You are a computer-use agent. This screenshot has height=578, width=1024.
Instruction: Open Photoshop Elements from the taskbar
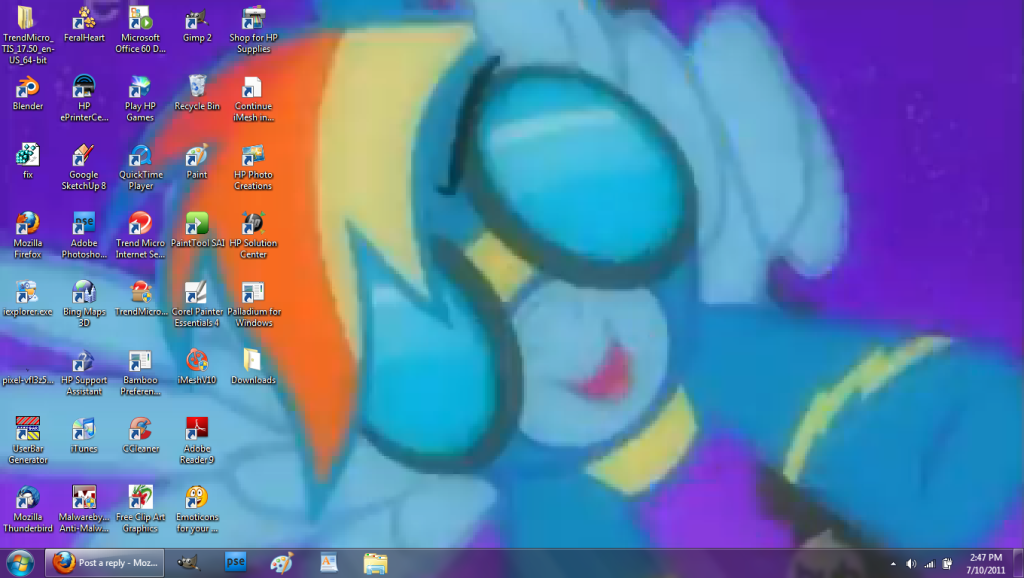[235, 562]
